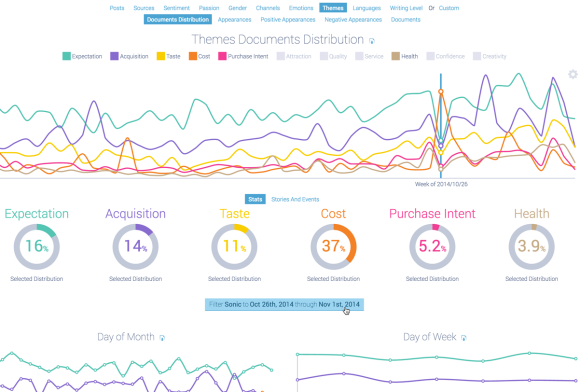Toggle the Health legend series
Image resolution: width=580 pixels, height=392 pixels.
405,56
